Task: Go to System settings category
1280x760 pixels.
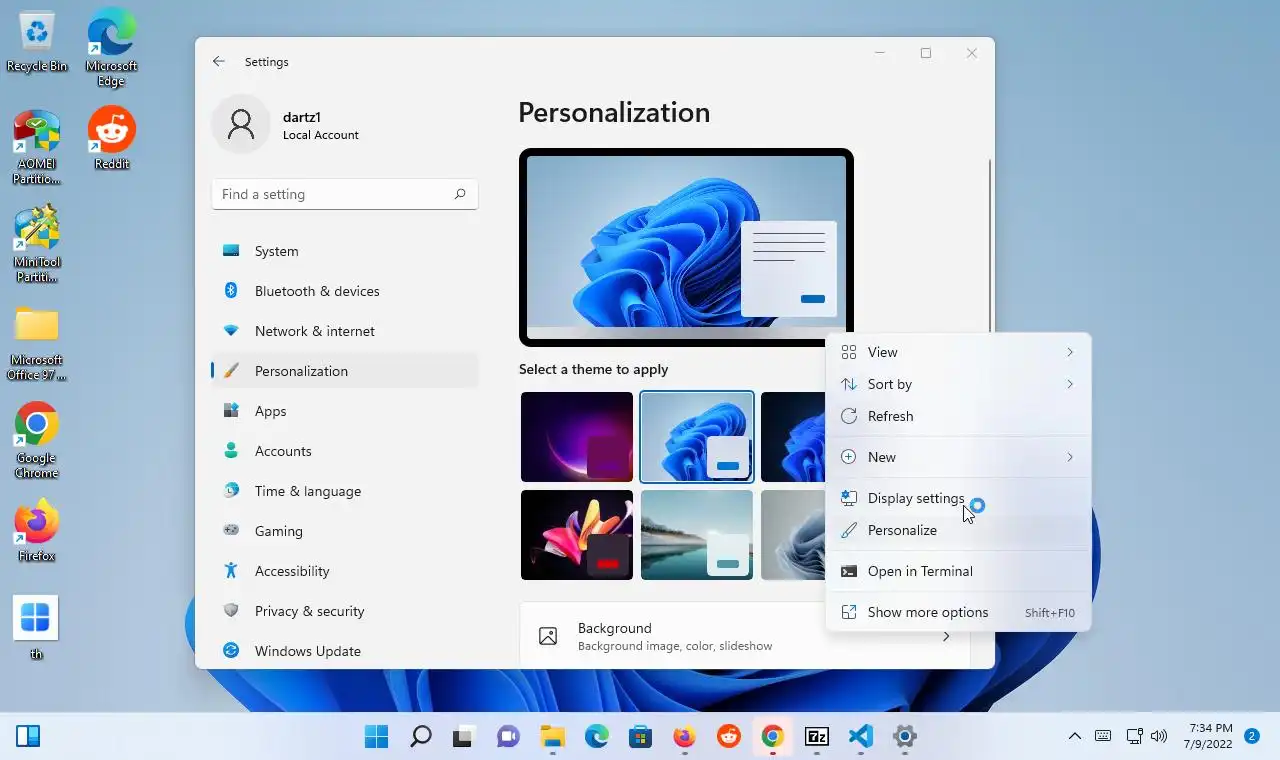Action: [x=345, y=251]
